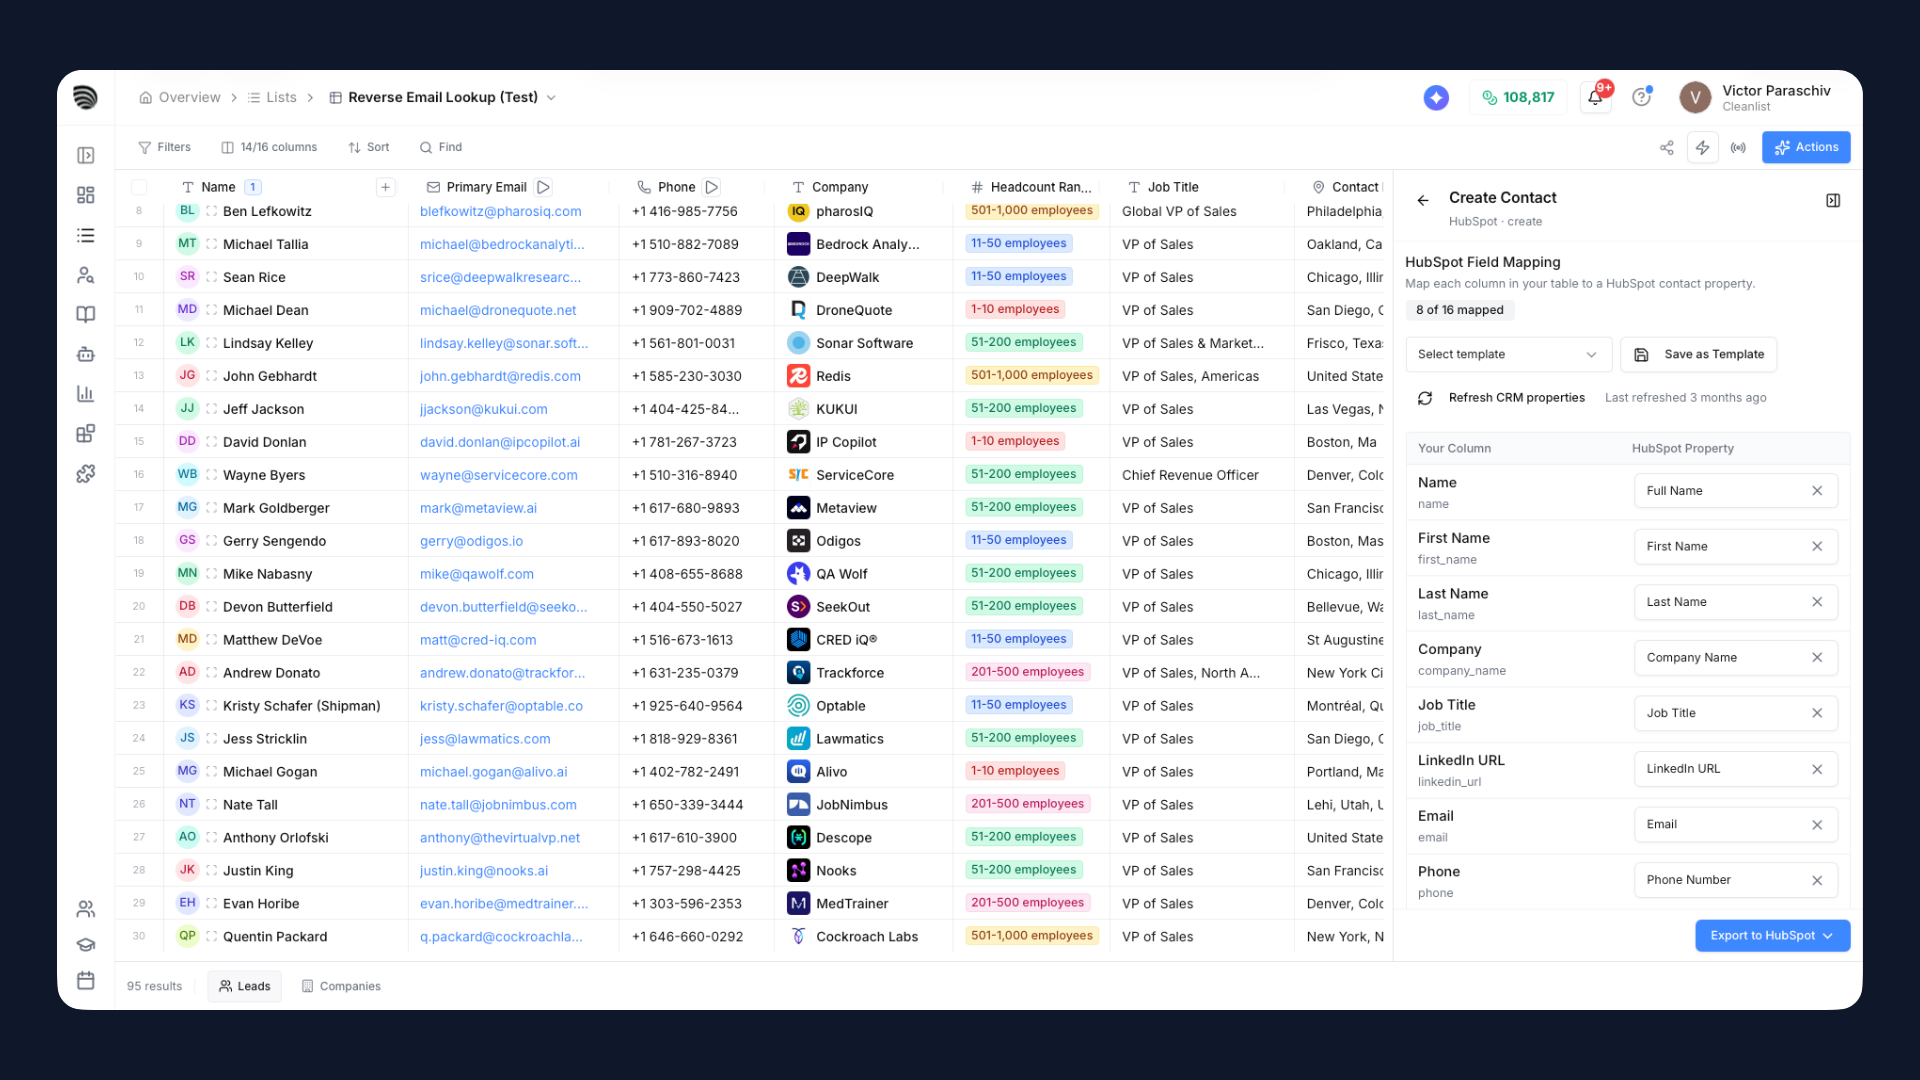This screenshot has height=1080, width=1920.
Task: Toggle the sidebar panel icon
Action: click(x=86, y=155)
